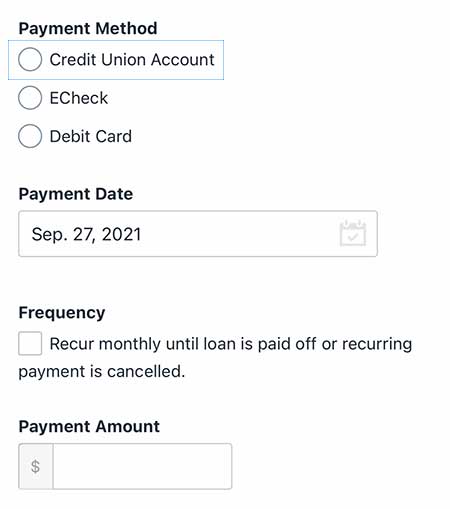The width and height of the screenshot is (450, 509).
Task: Click the Payment Date input field
Action: click(198, 234)
